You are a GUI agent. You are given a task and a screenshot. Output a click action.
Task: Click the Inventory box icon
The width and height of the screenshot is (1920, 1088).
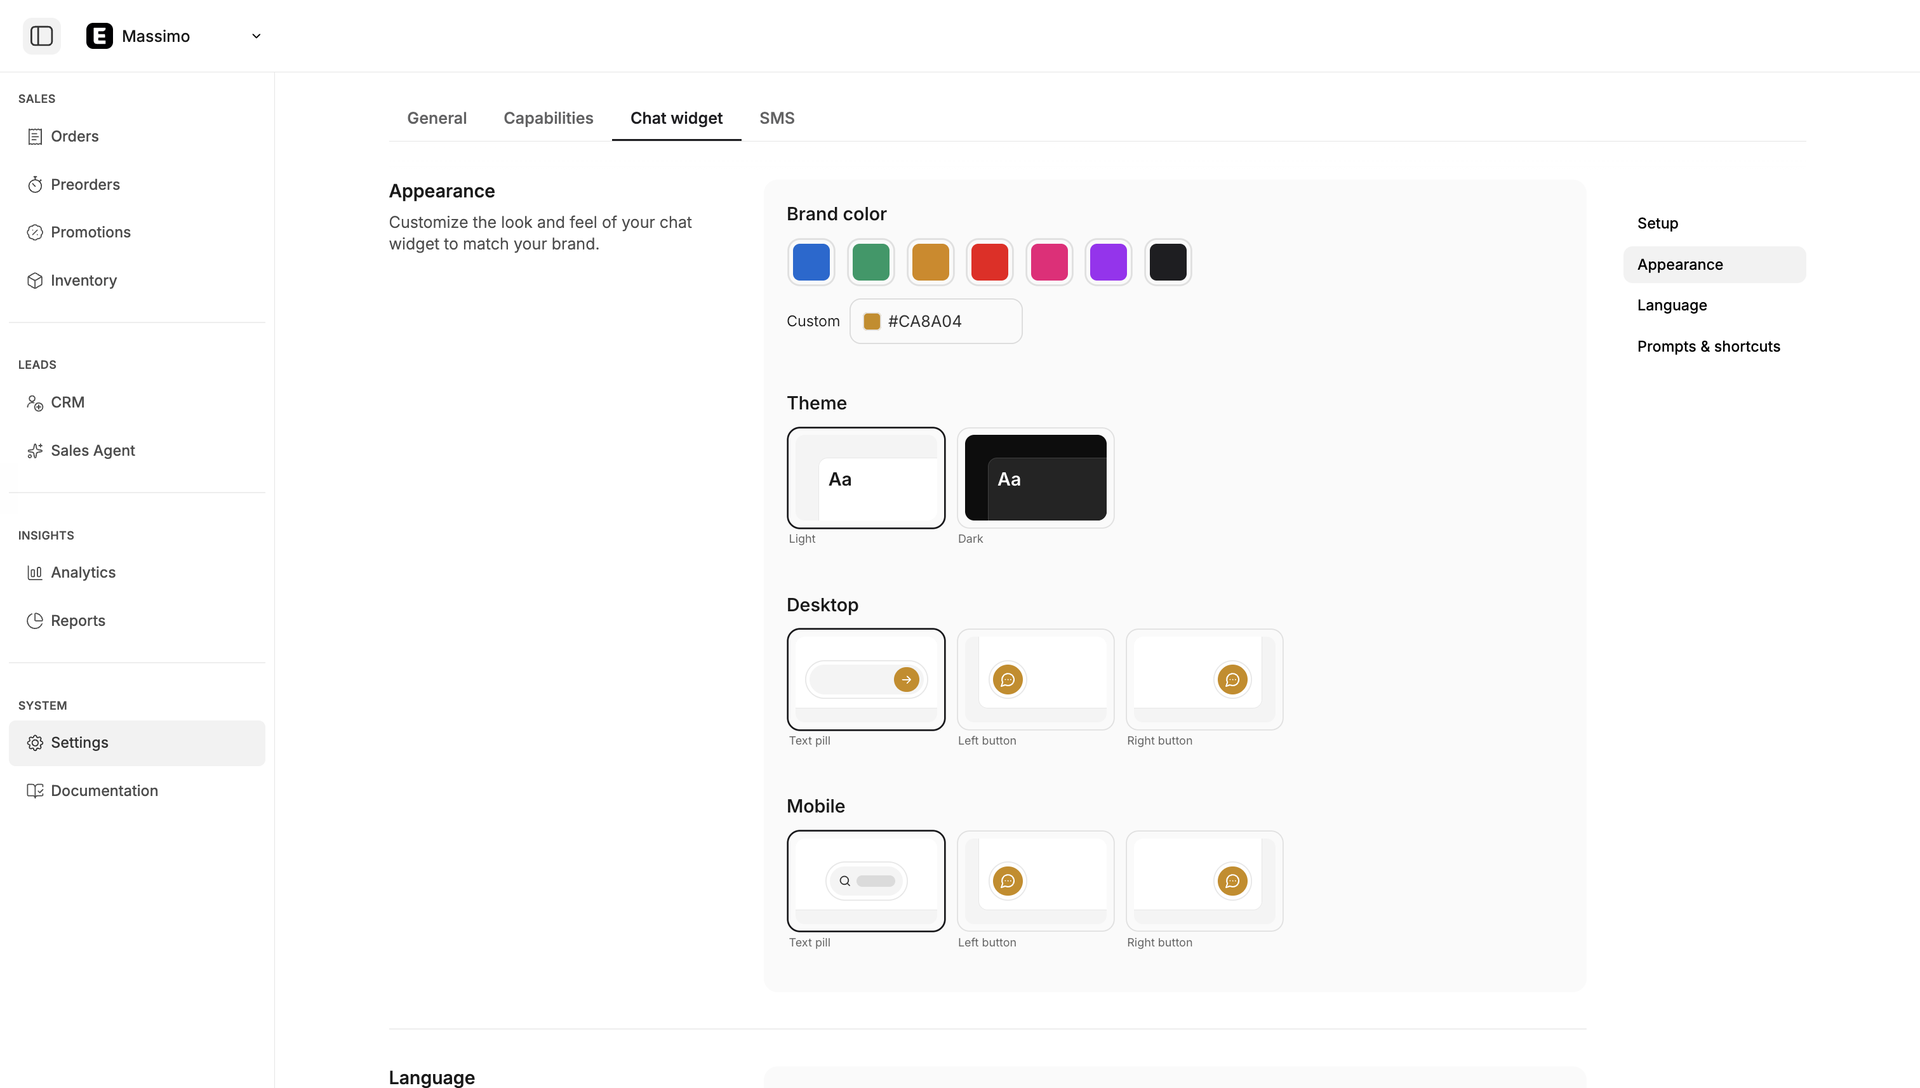[x=35, y=281]
